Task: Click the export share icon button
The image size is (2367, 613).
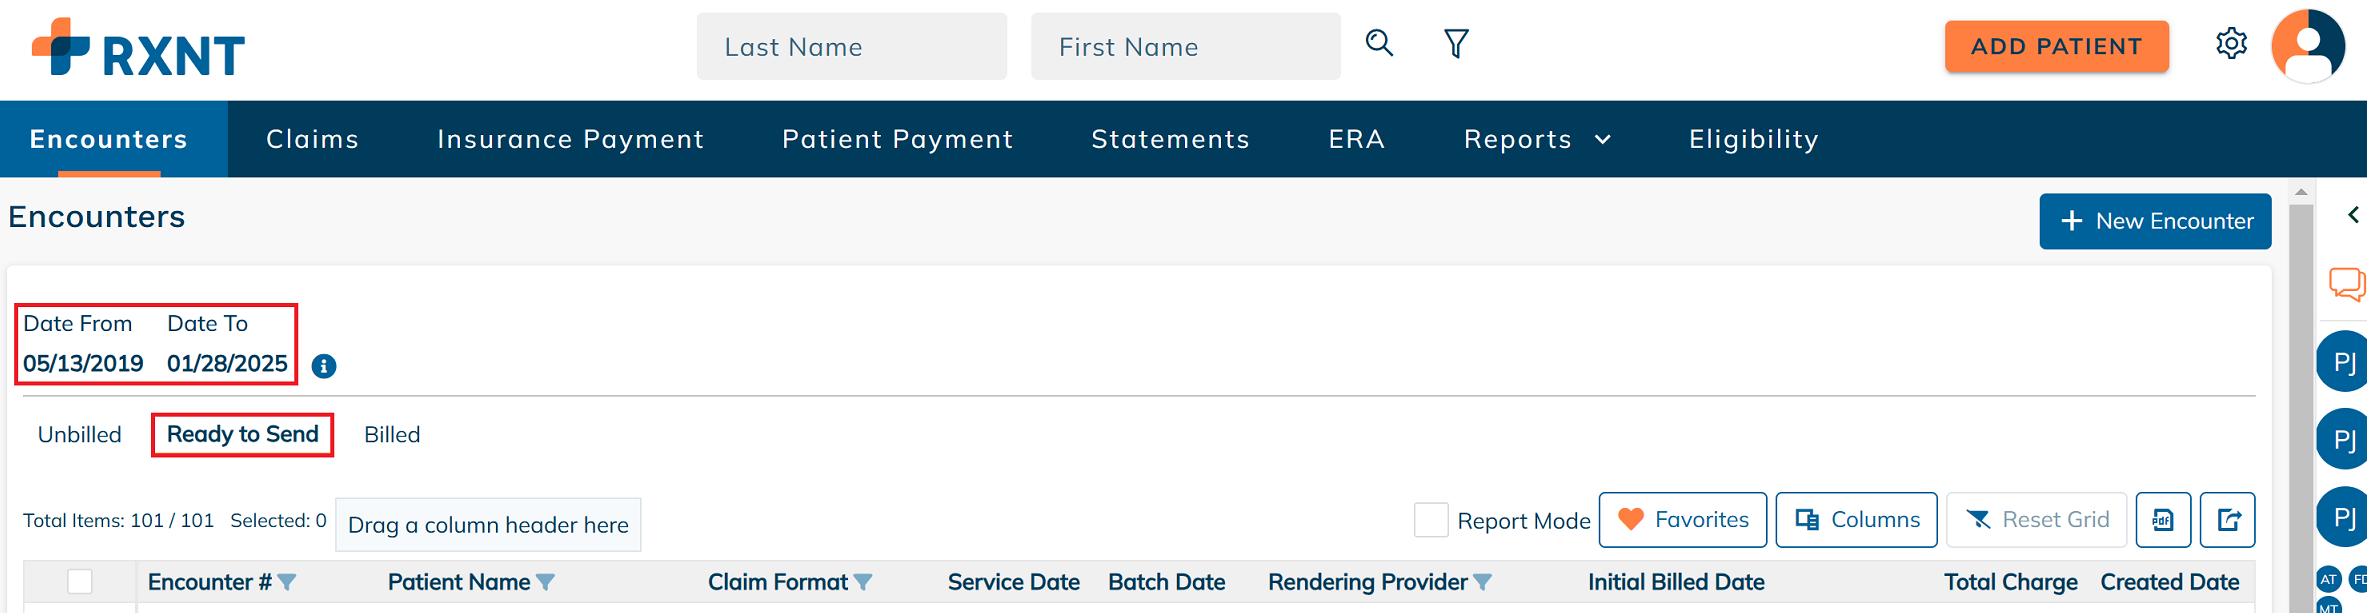Action: (2228, 520)
